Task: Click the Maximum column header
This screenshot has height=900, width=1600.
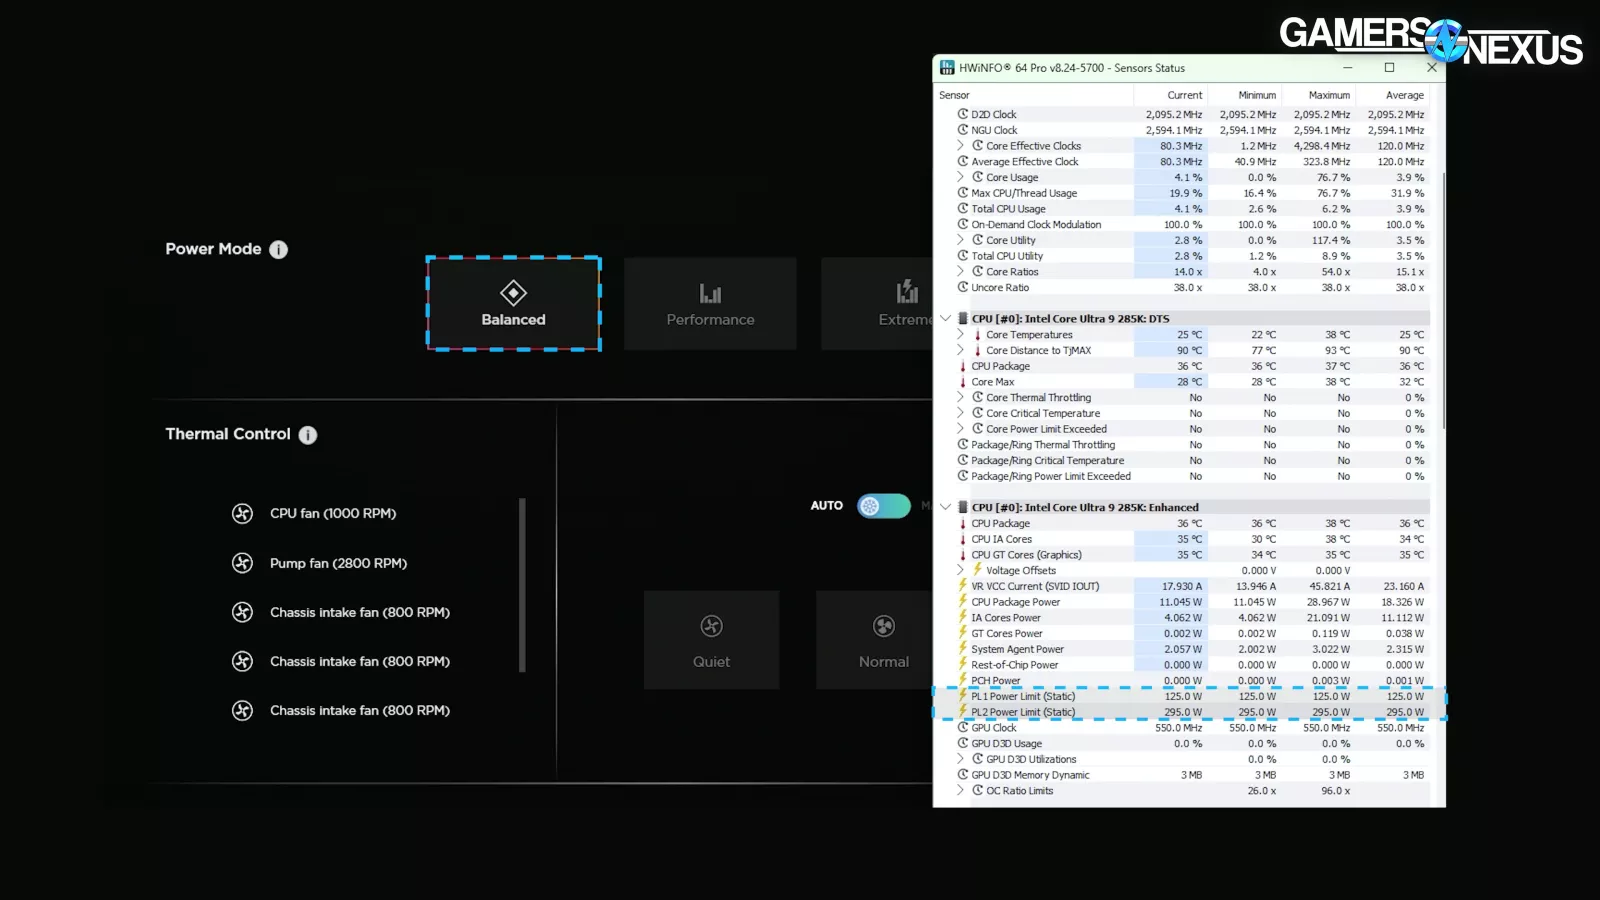Action: [1329, 95]
